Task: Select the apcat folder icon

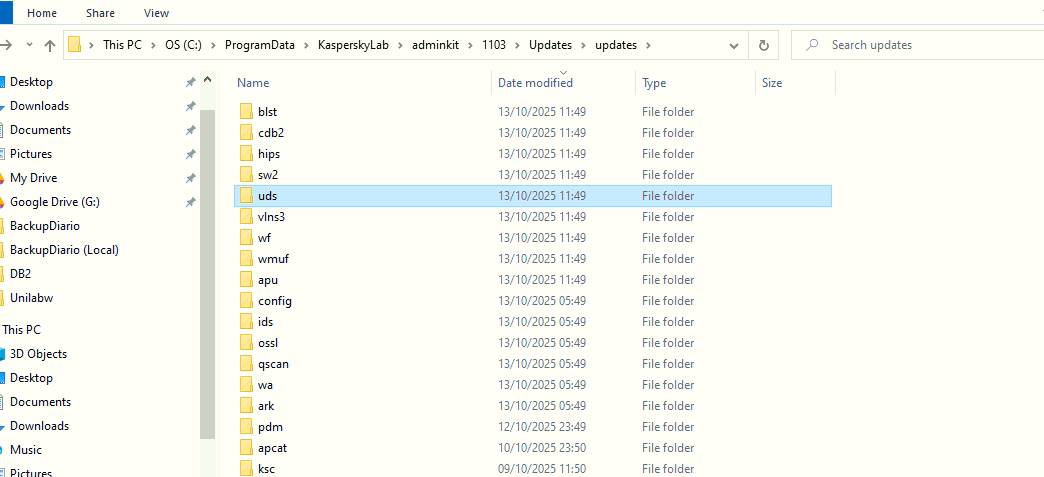Action: (246, 448)
